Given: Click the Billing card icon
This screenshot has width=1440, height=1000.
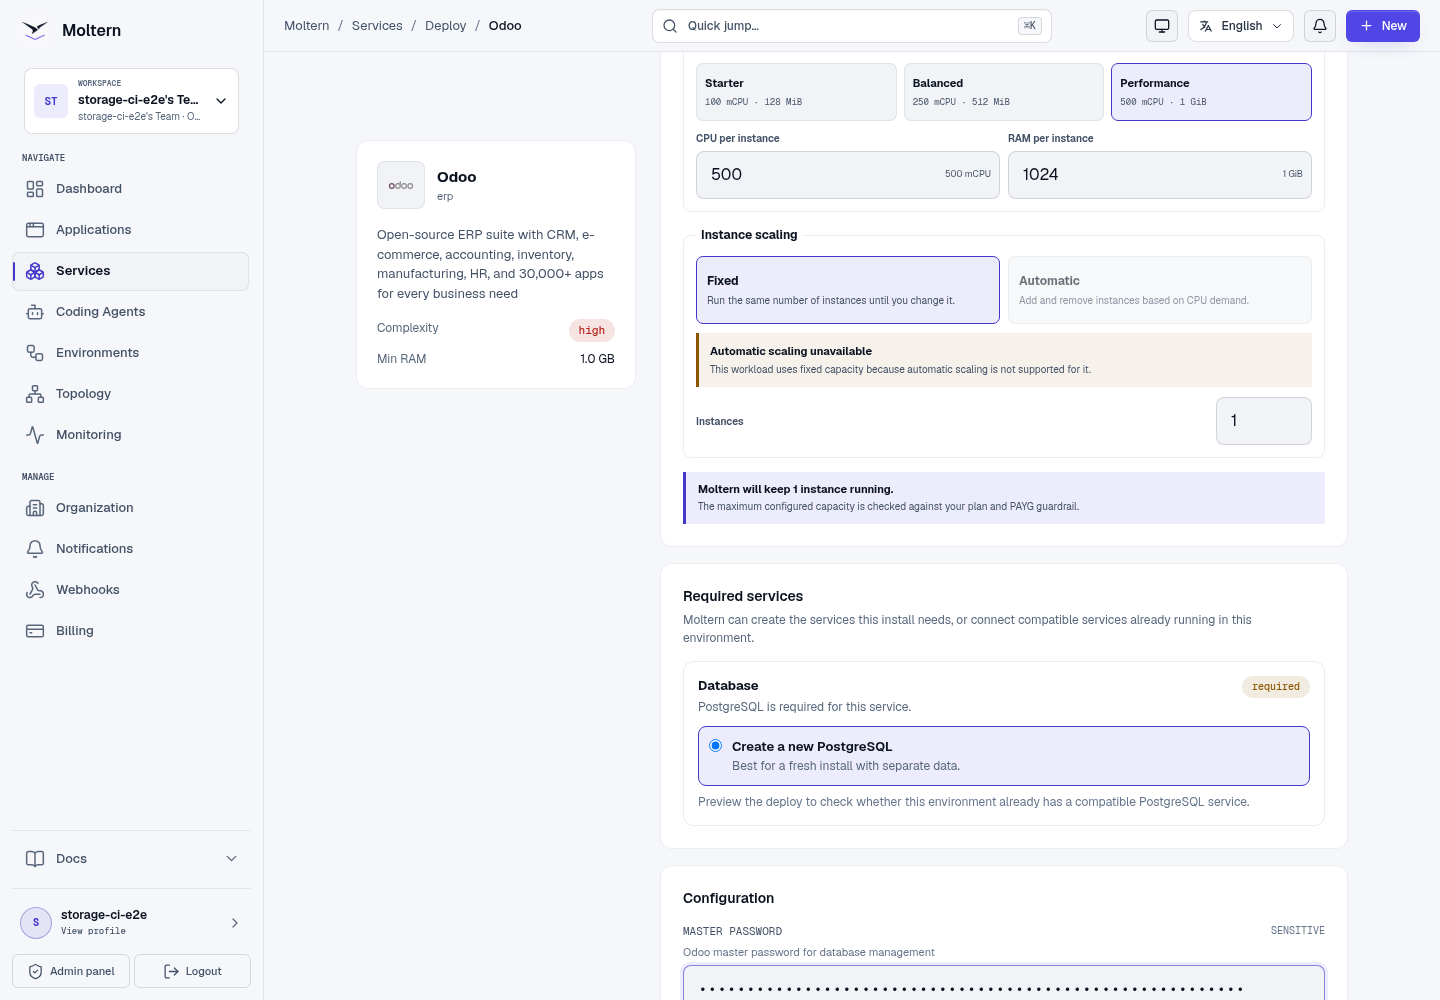Looking at the screenshot, I should [x=35, y=631].
